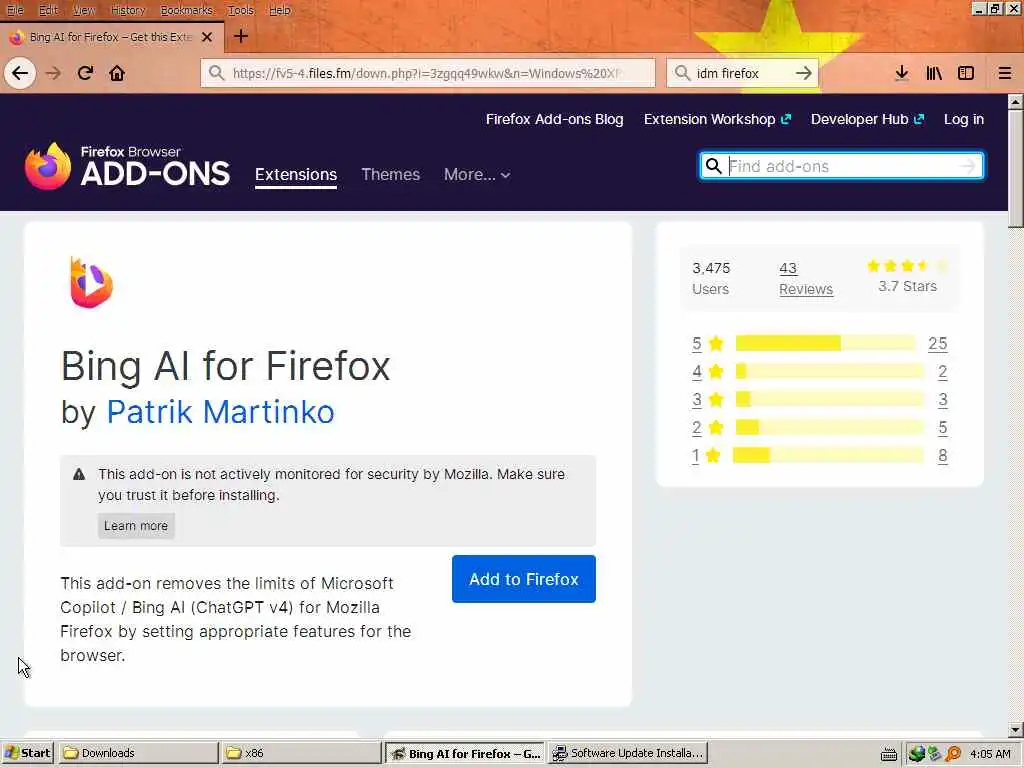Open the Bookmarks menu
This screenshot has width=1024, height=768.
point(187,10)
